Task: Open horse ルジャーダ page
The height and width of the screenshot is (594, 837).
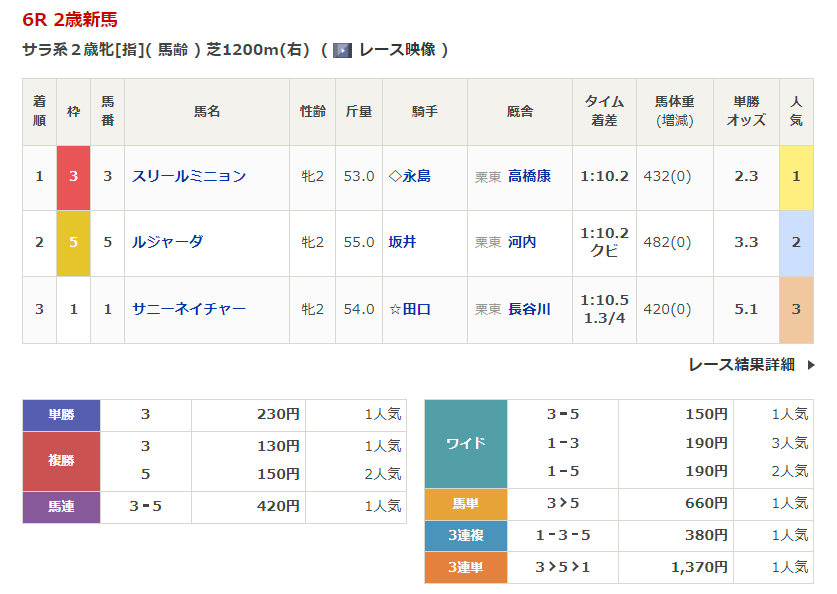Action: coord(168,242)
